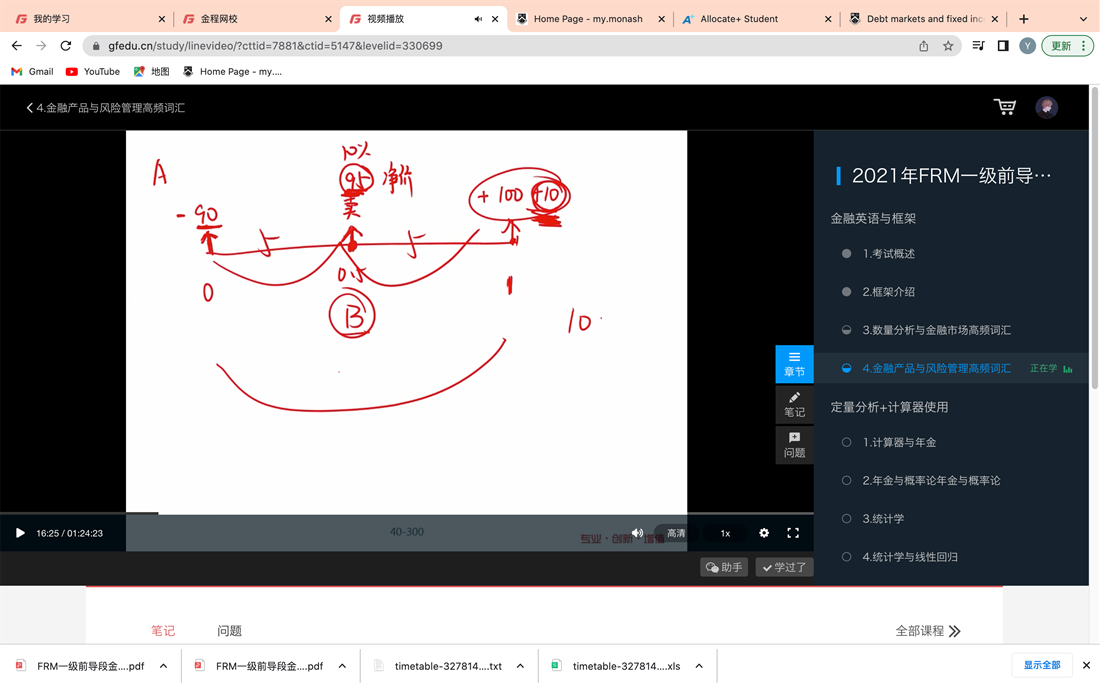The height and width of the screenshot is (687, 1100).
Task: Open the shopping cart icon
Action: pyautogui.click(x=1004, y=107)
